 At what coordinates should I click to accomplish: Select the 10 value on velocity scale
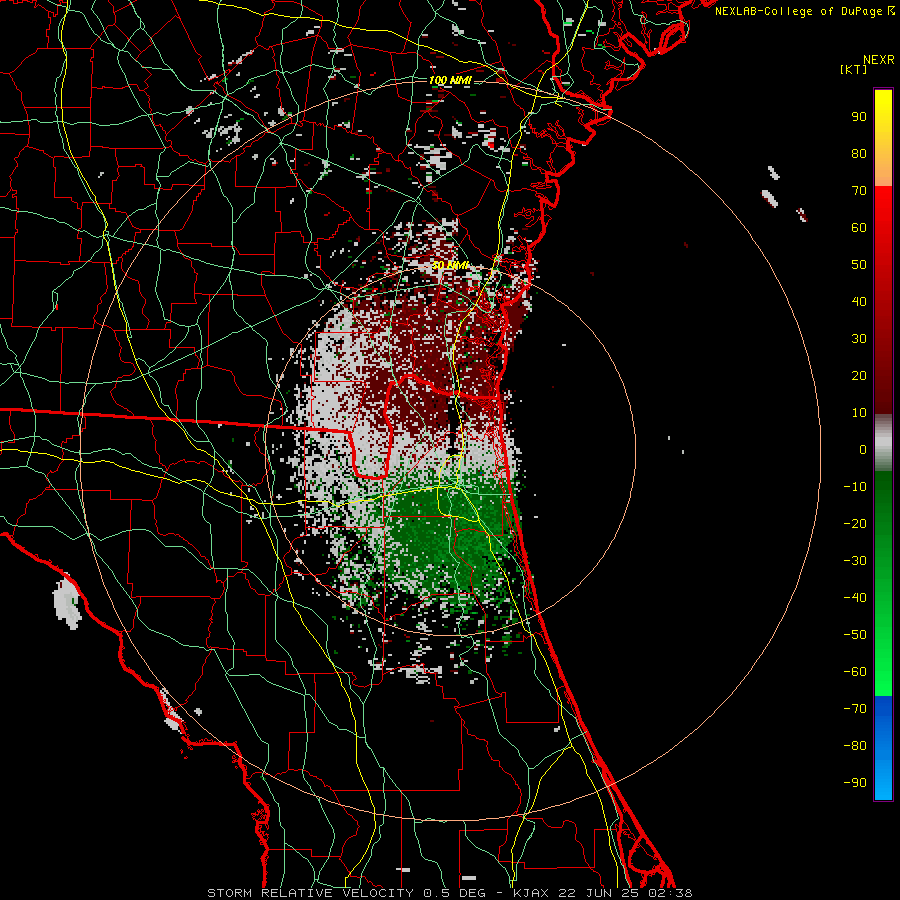tap(859, 413)
